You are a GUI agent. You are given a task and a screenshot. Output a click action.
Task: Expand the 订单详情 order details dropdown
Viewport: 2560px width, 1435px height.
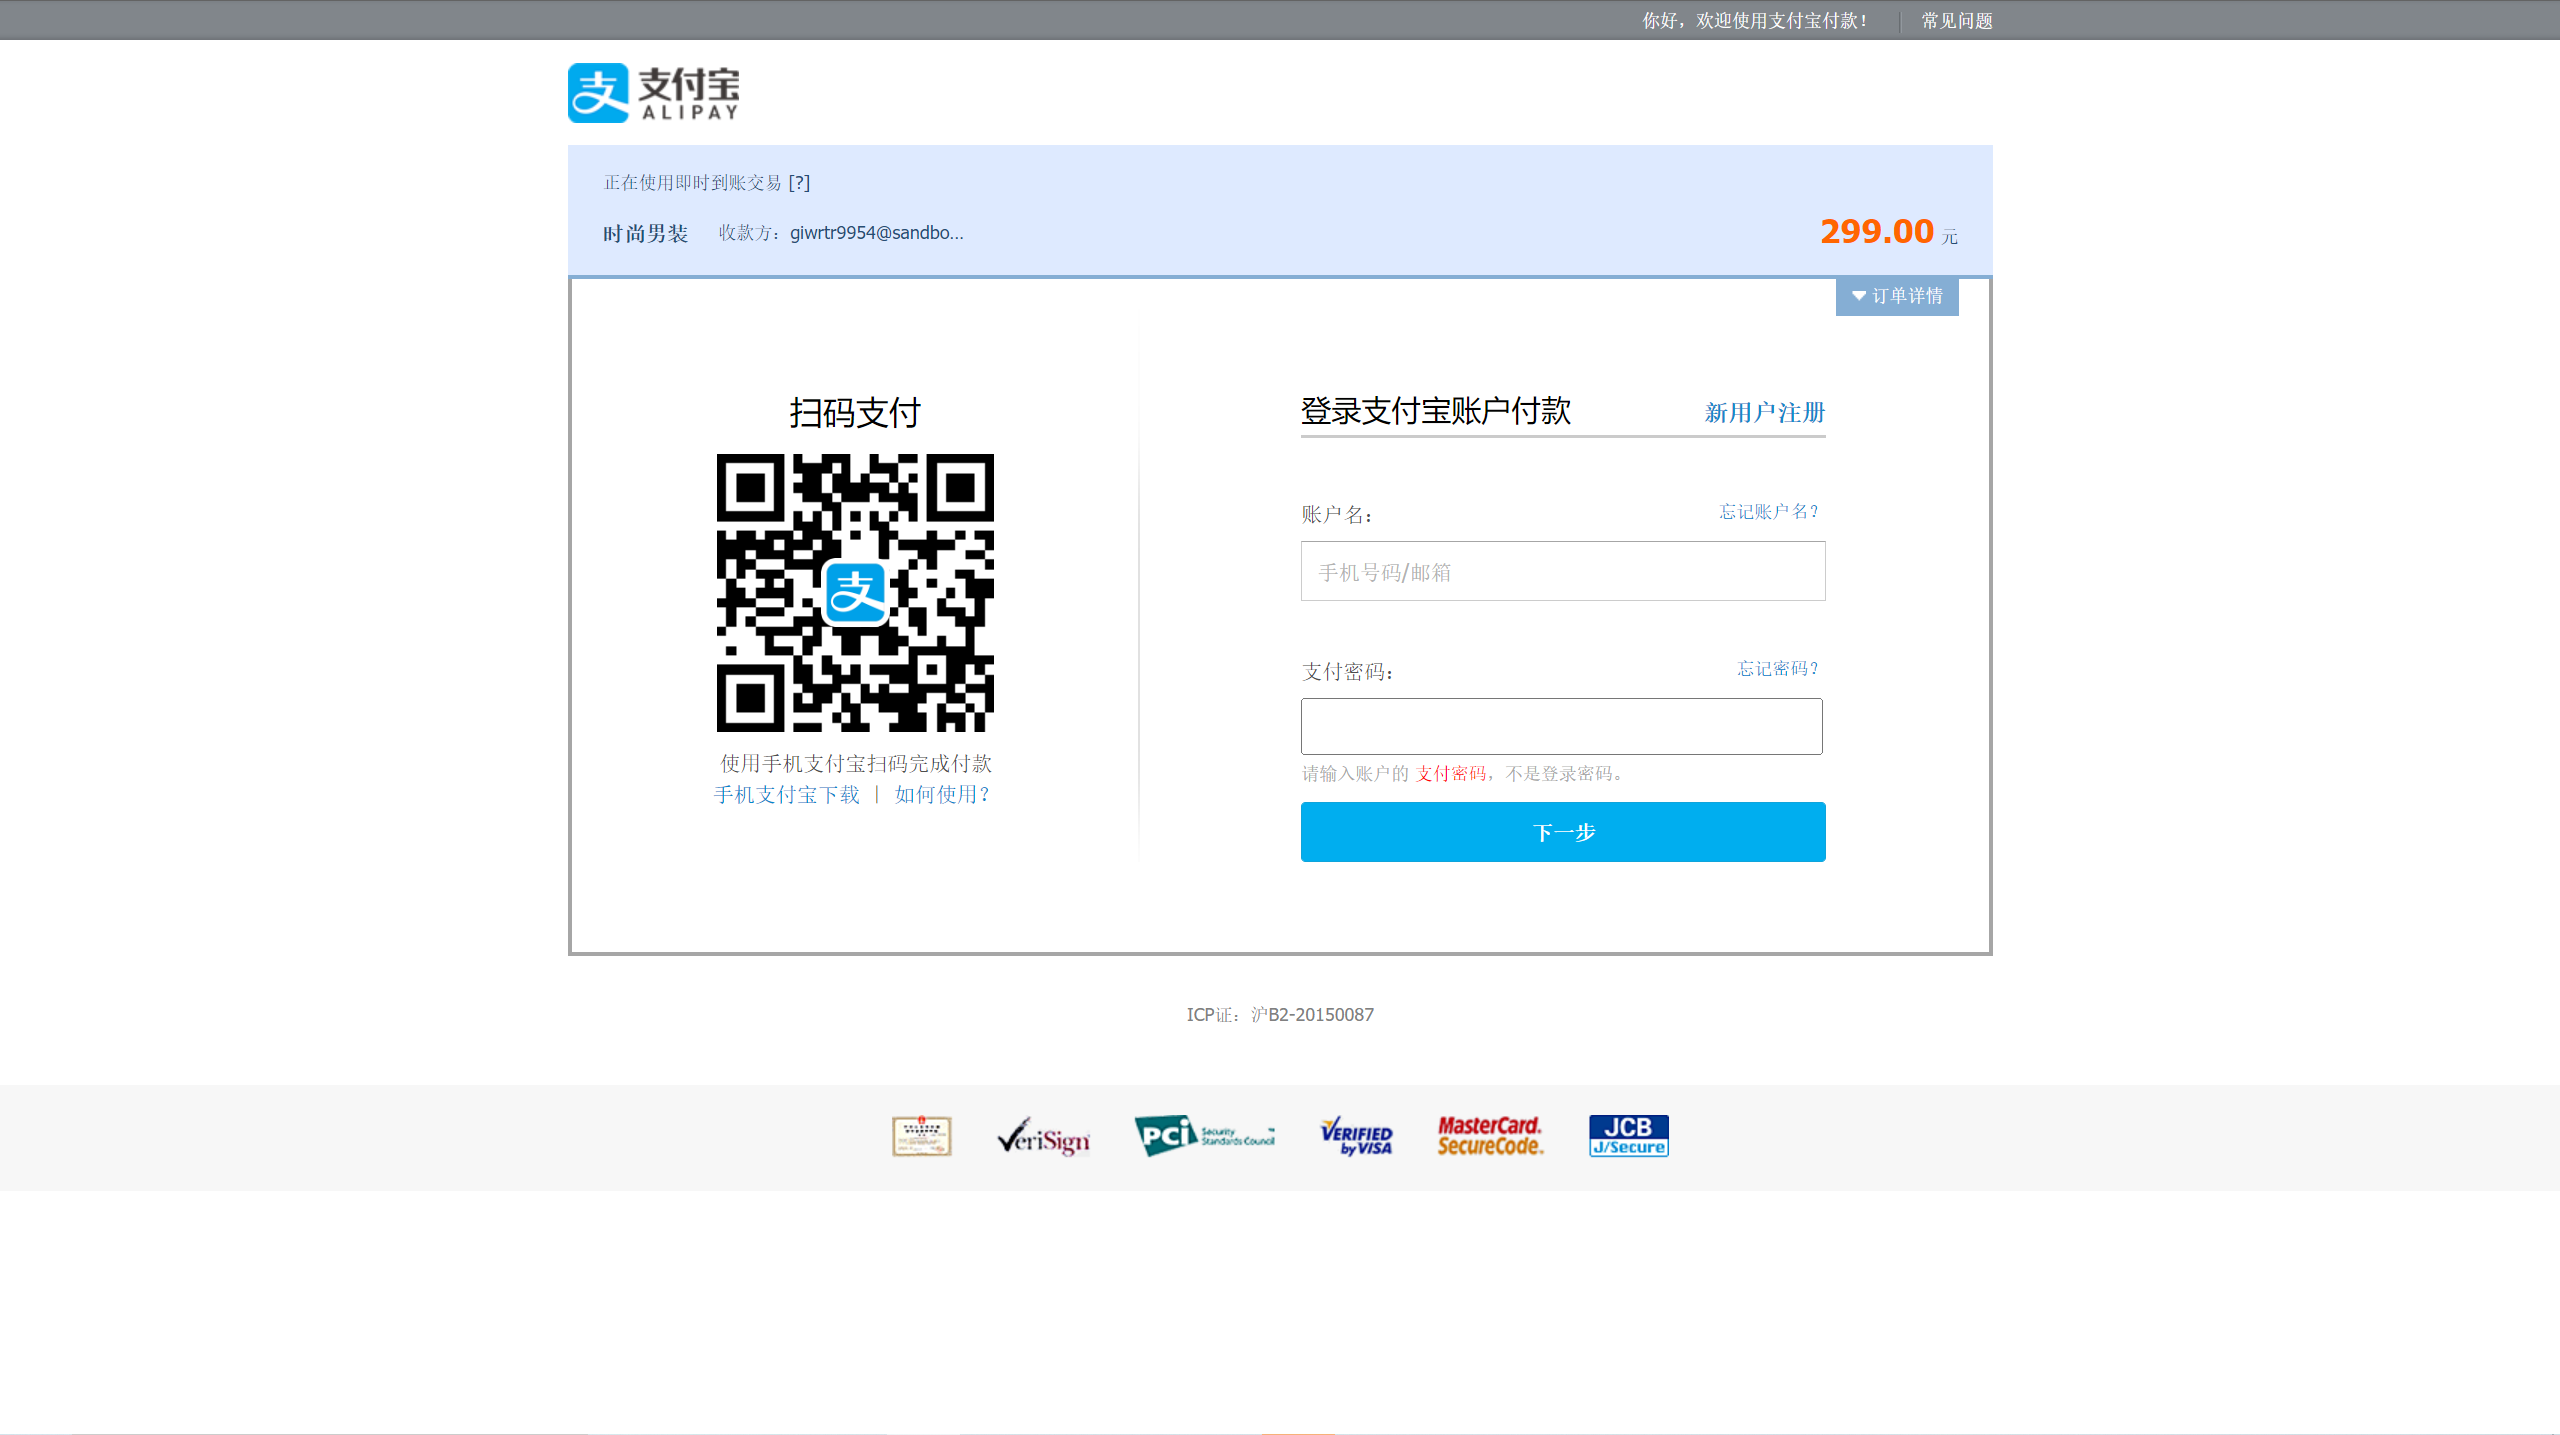1897,296
